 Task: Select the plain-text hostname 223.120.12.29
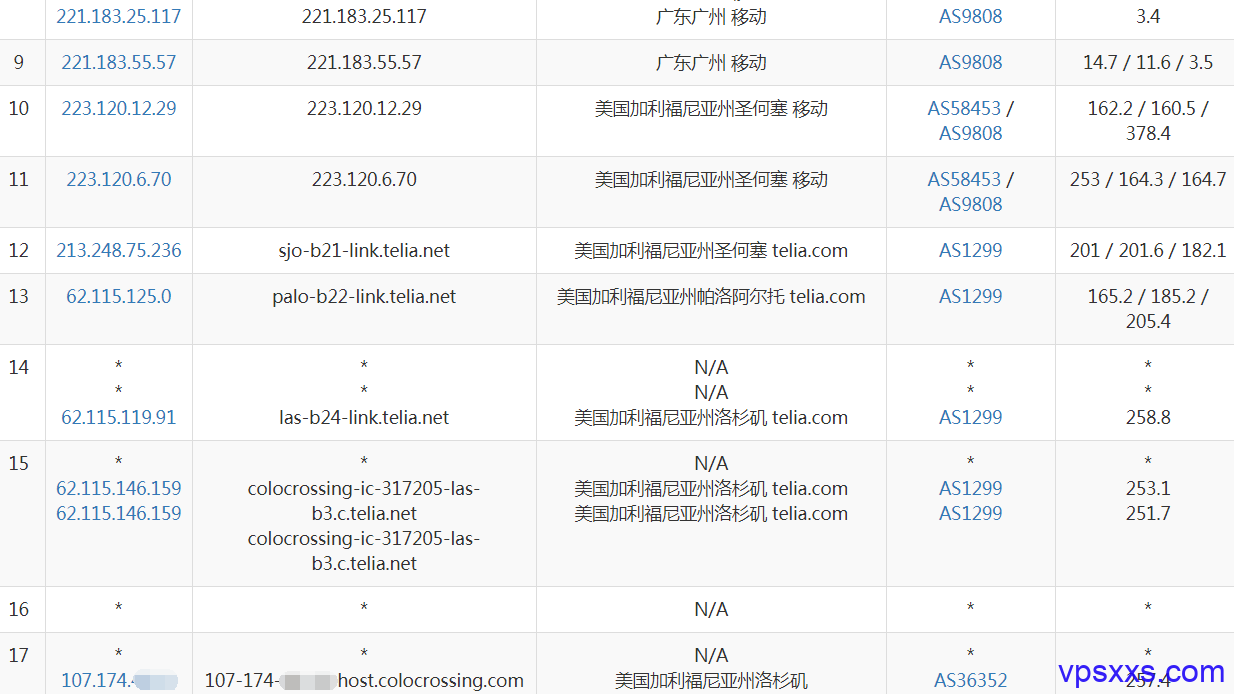tap(364, 108)
